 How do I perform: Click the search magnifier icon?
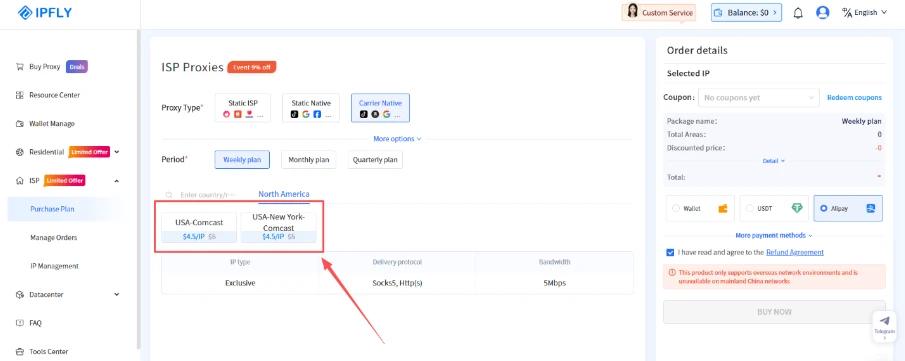(169, 195)
